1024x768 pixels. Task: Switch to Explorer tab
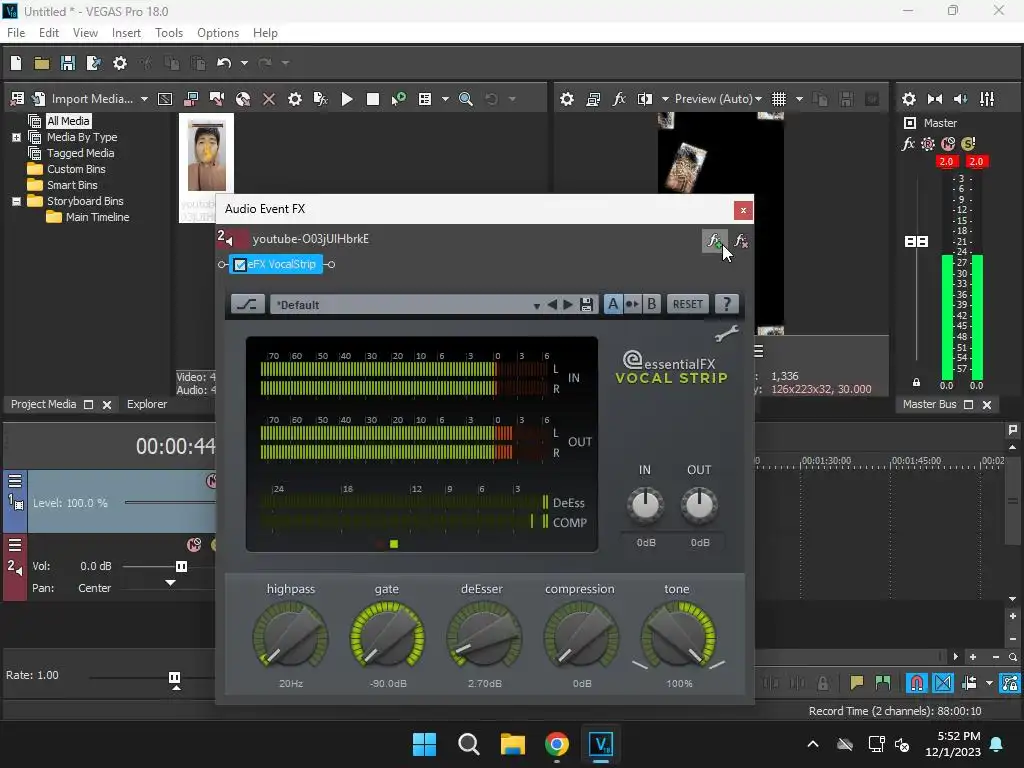coord(147,404)
